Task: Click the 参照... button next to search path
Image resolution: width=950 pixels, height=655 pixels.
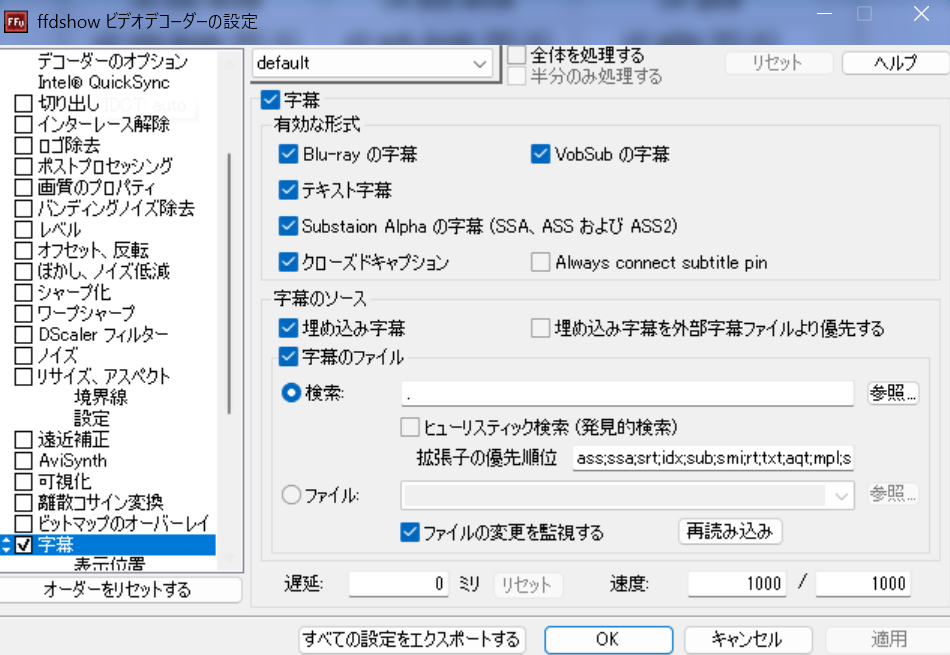Action: click(892, 393)
